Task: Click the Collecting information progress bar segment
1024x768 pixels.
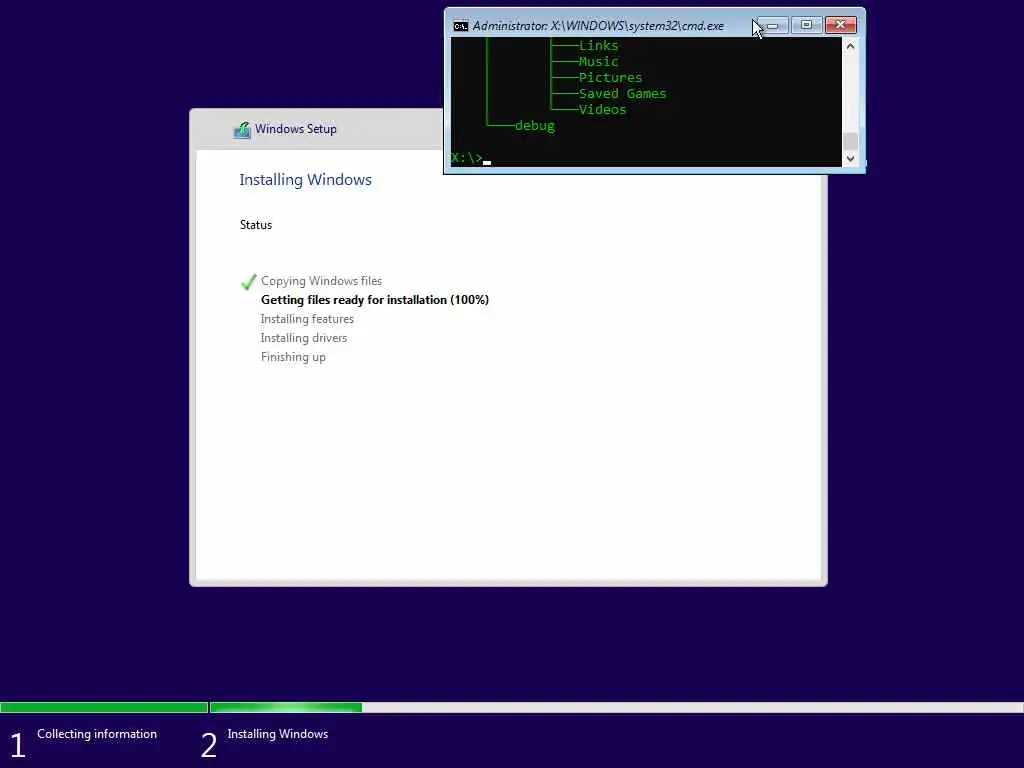Action: point(104,707)
